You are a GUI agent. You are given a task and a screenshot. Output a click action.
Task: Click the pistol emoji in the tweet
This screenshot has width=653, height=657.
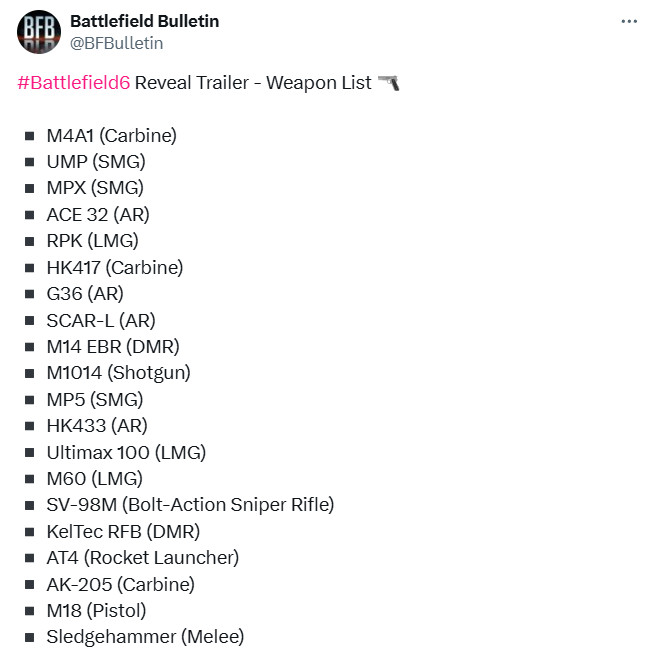(388, 83)
